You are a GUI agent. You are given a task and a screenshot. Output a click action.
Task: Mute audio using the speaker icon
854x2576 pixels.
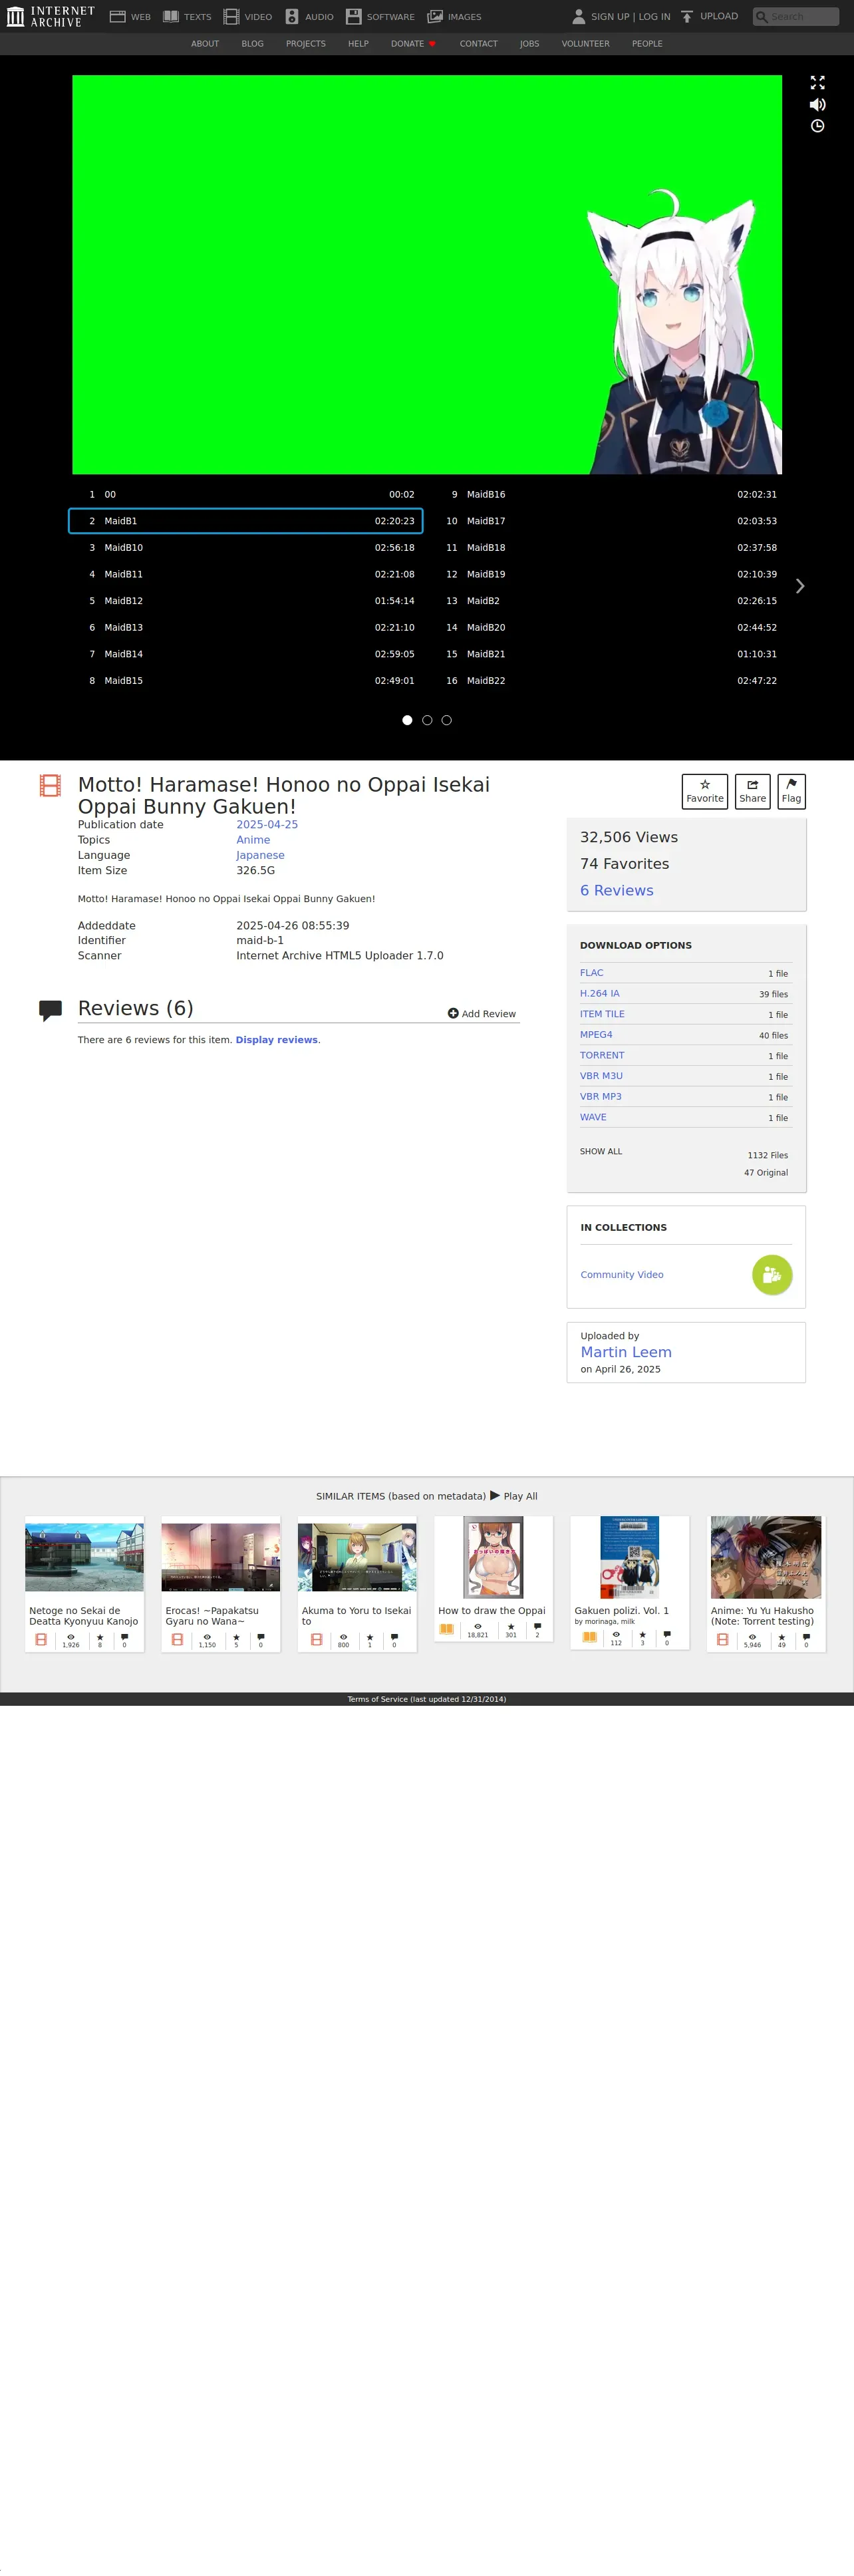point(817,104)
